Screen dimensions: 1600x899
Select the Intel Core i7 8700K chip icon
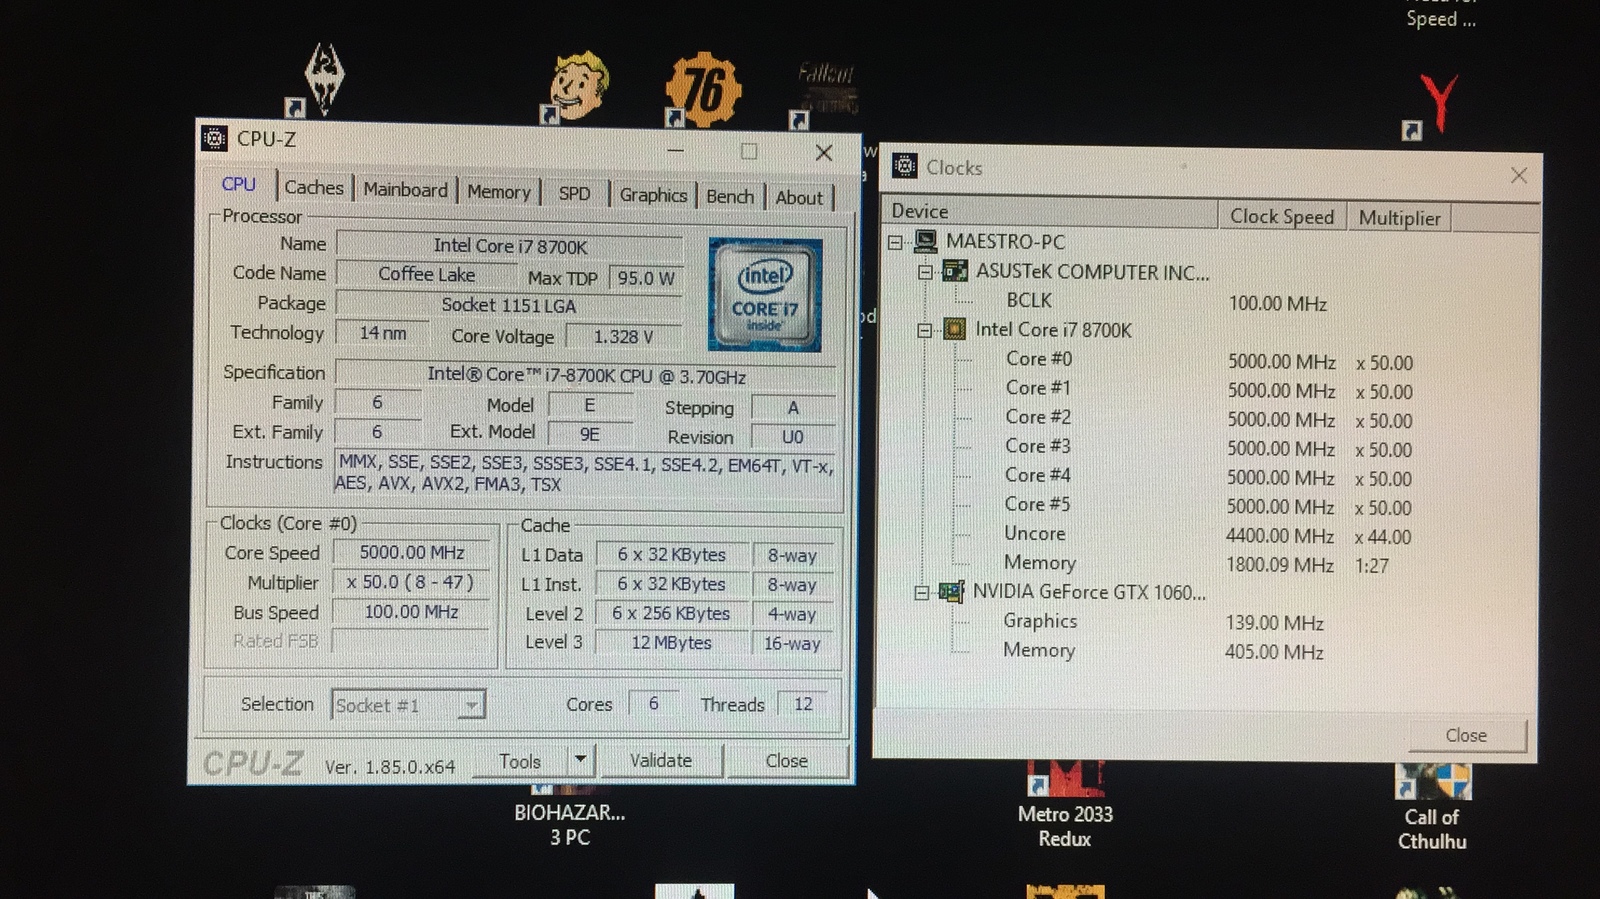click(955, 329)
